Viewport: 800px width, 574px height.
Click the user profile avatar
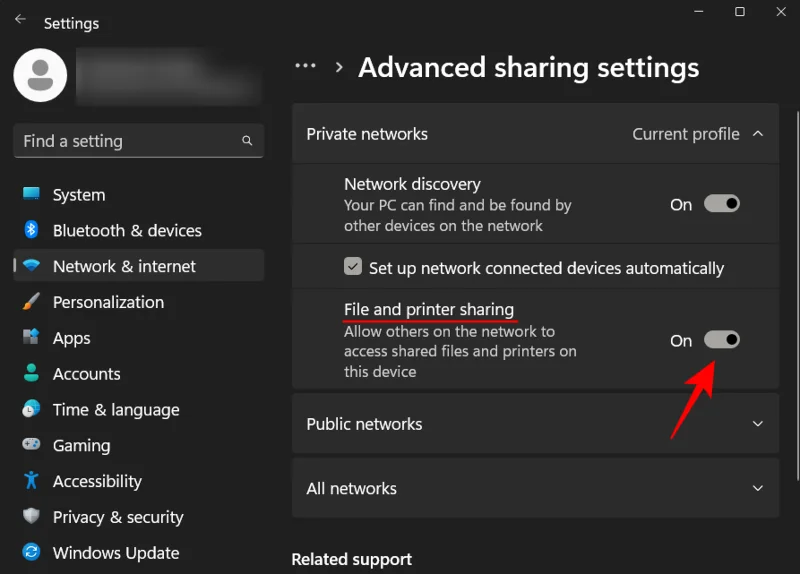click(x=40, y=75)
